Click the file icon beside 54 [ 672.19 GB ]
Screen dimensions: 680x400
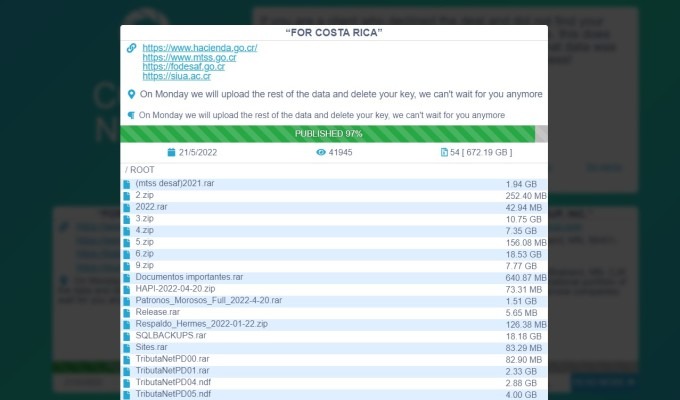[444, 153]
